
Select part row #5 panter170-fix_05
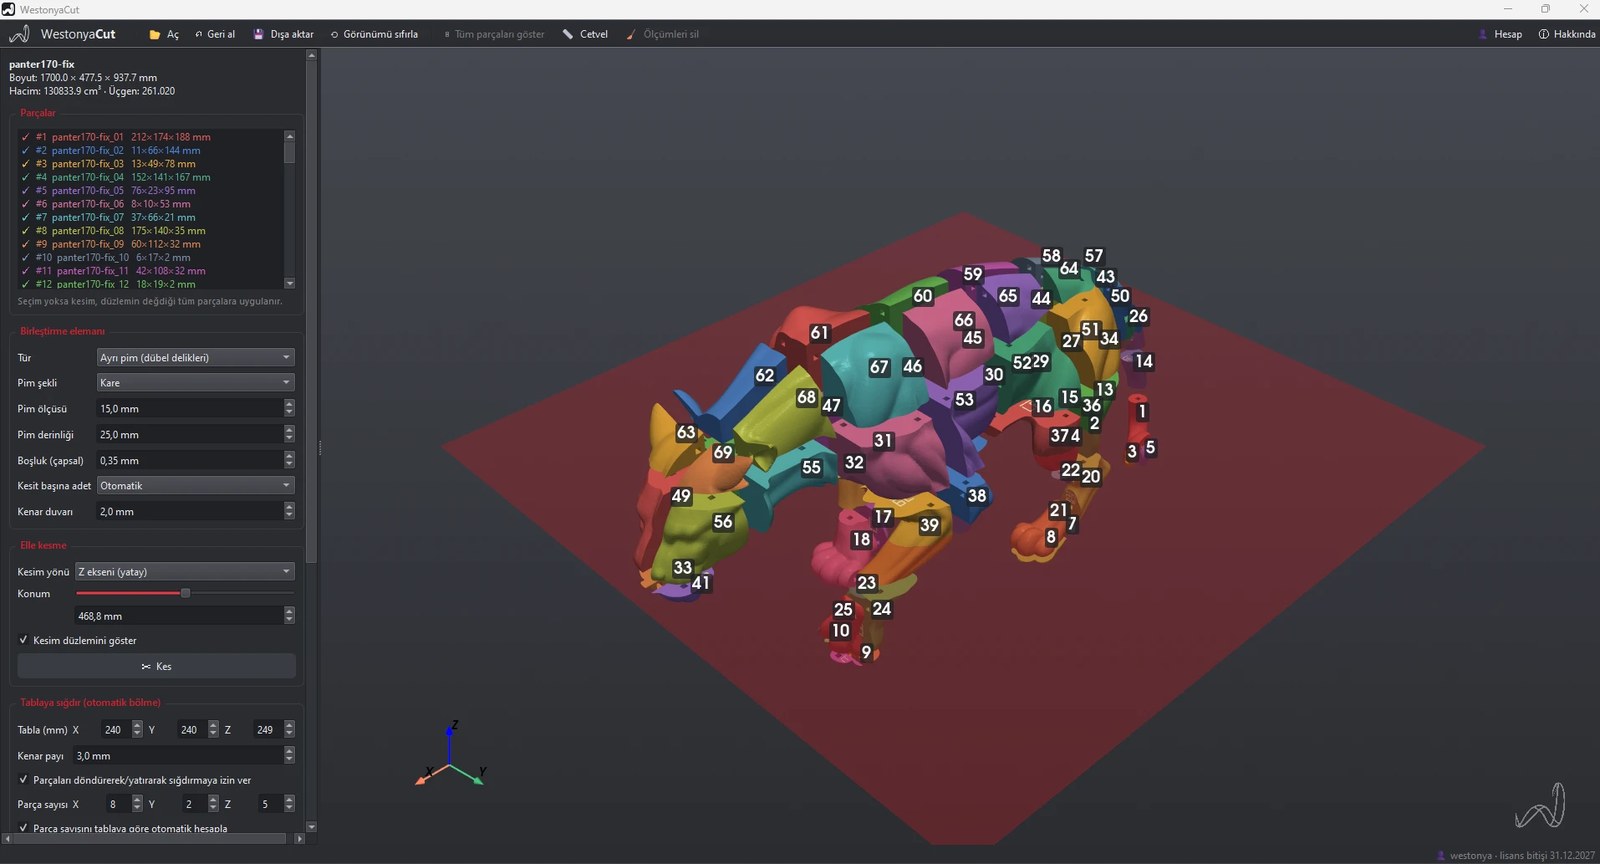(x=152, y=191)
